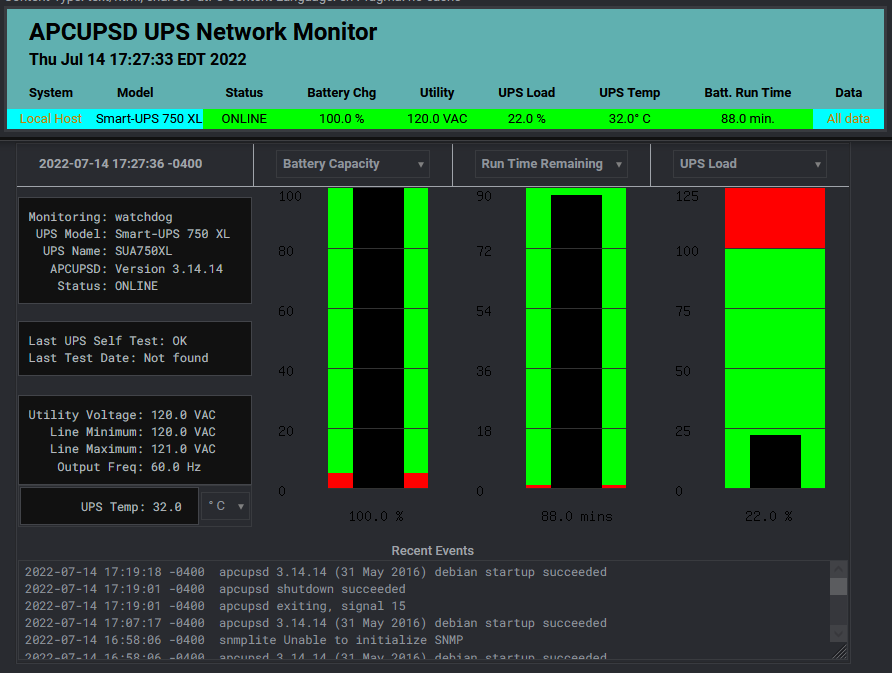Click the 17:07:17 startup succeeded event
The width and height of the screenshot is (892, 673).
click(x=316, y=623)
